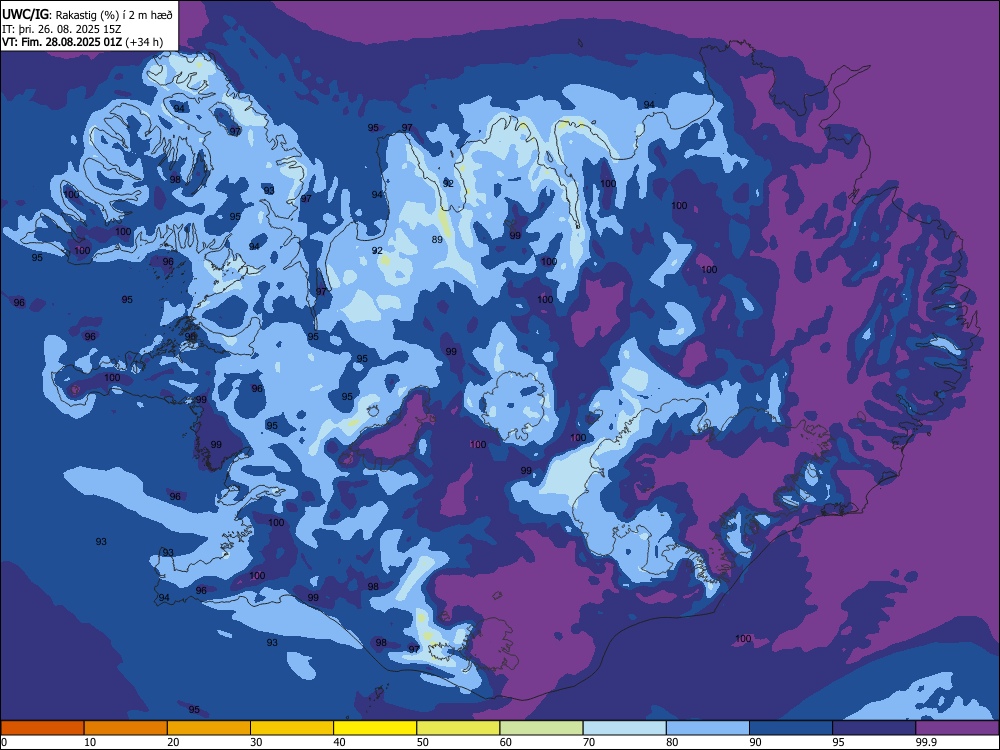Select the '30' legend scale label

(256, 742)
